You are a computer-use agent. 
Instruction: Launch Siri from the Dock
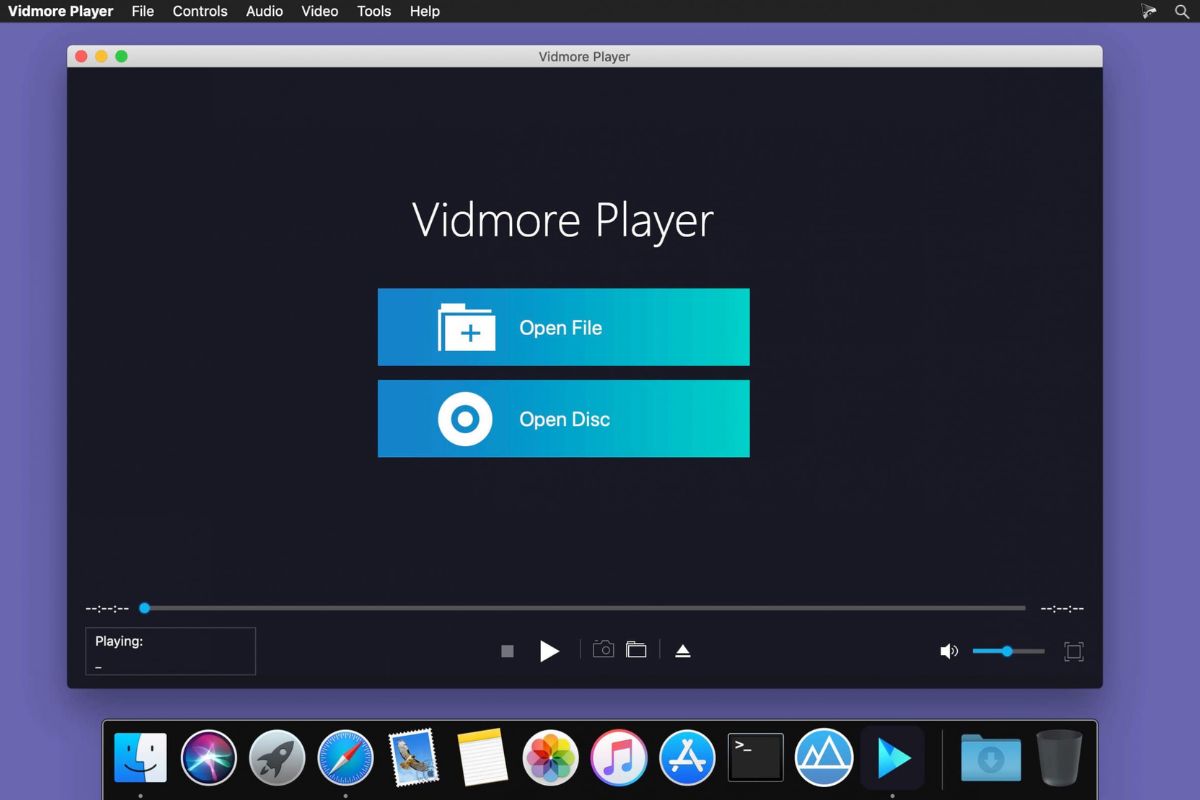[x=208, y=758]
